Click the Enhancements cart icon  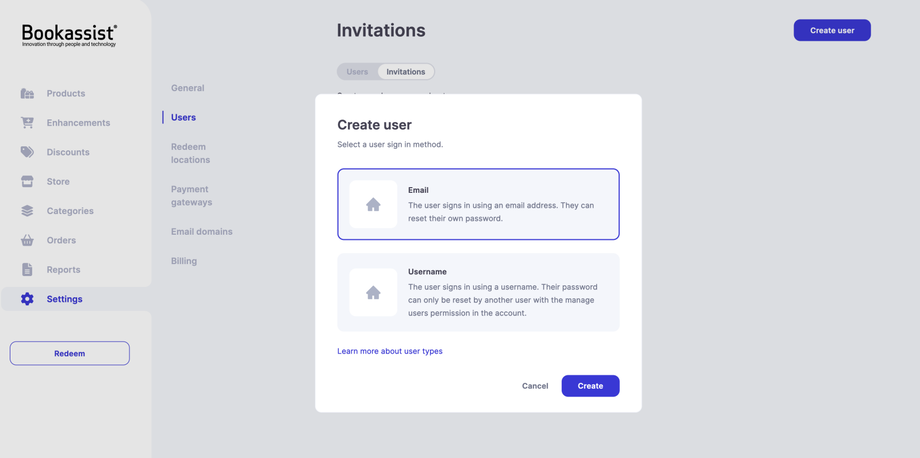tap(27, 123)
